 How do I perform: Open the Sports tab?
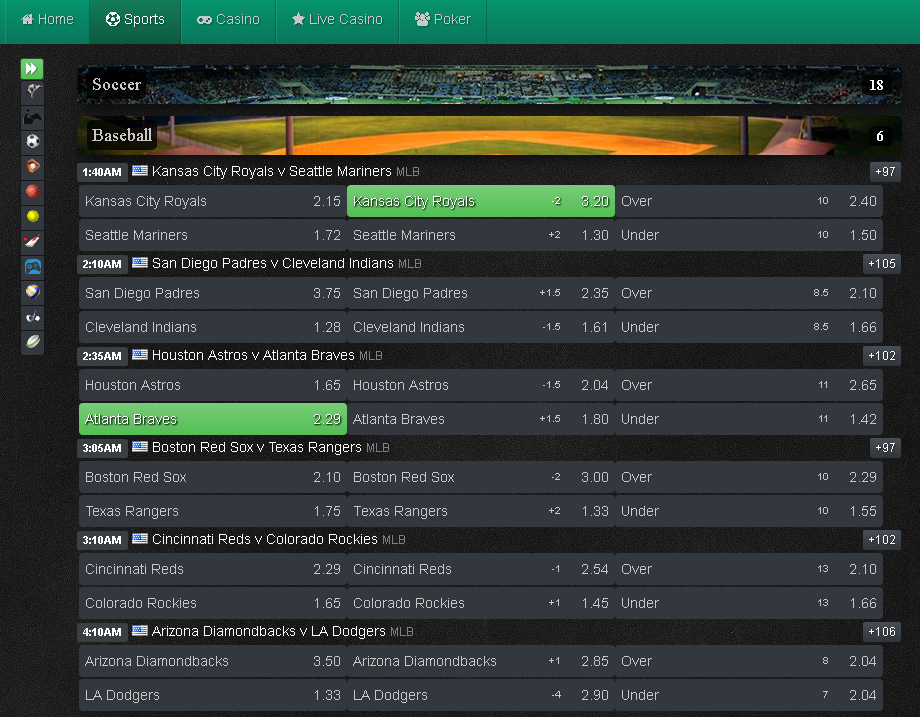[x=135, y=19]
